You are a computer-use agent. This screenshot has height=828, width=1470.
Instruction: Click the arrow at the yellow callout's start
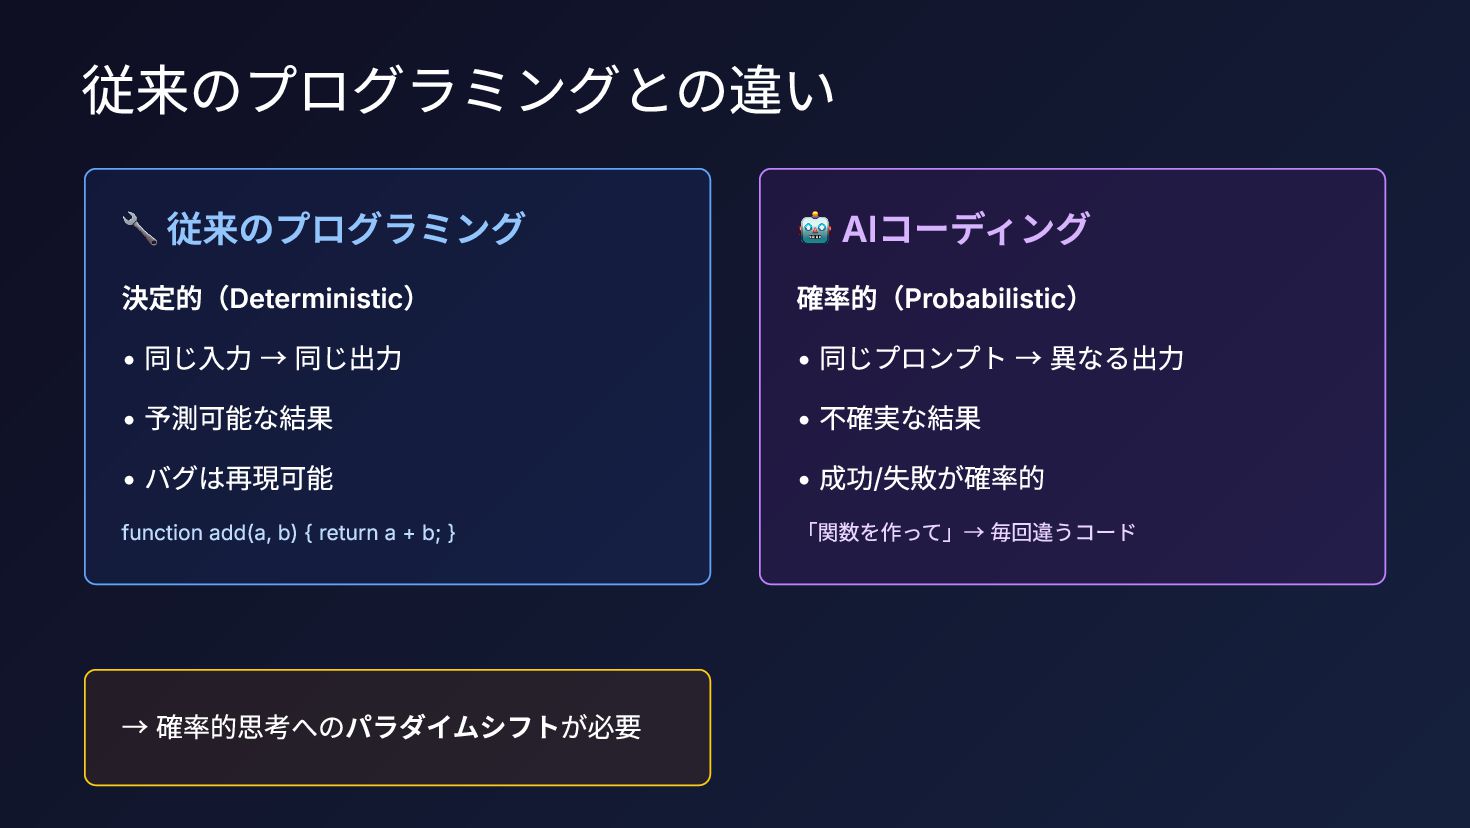pyautogui.click(x=134, y=727)
